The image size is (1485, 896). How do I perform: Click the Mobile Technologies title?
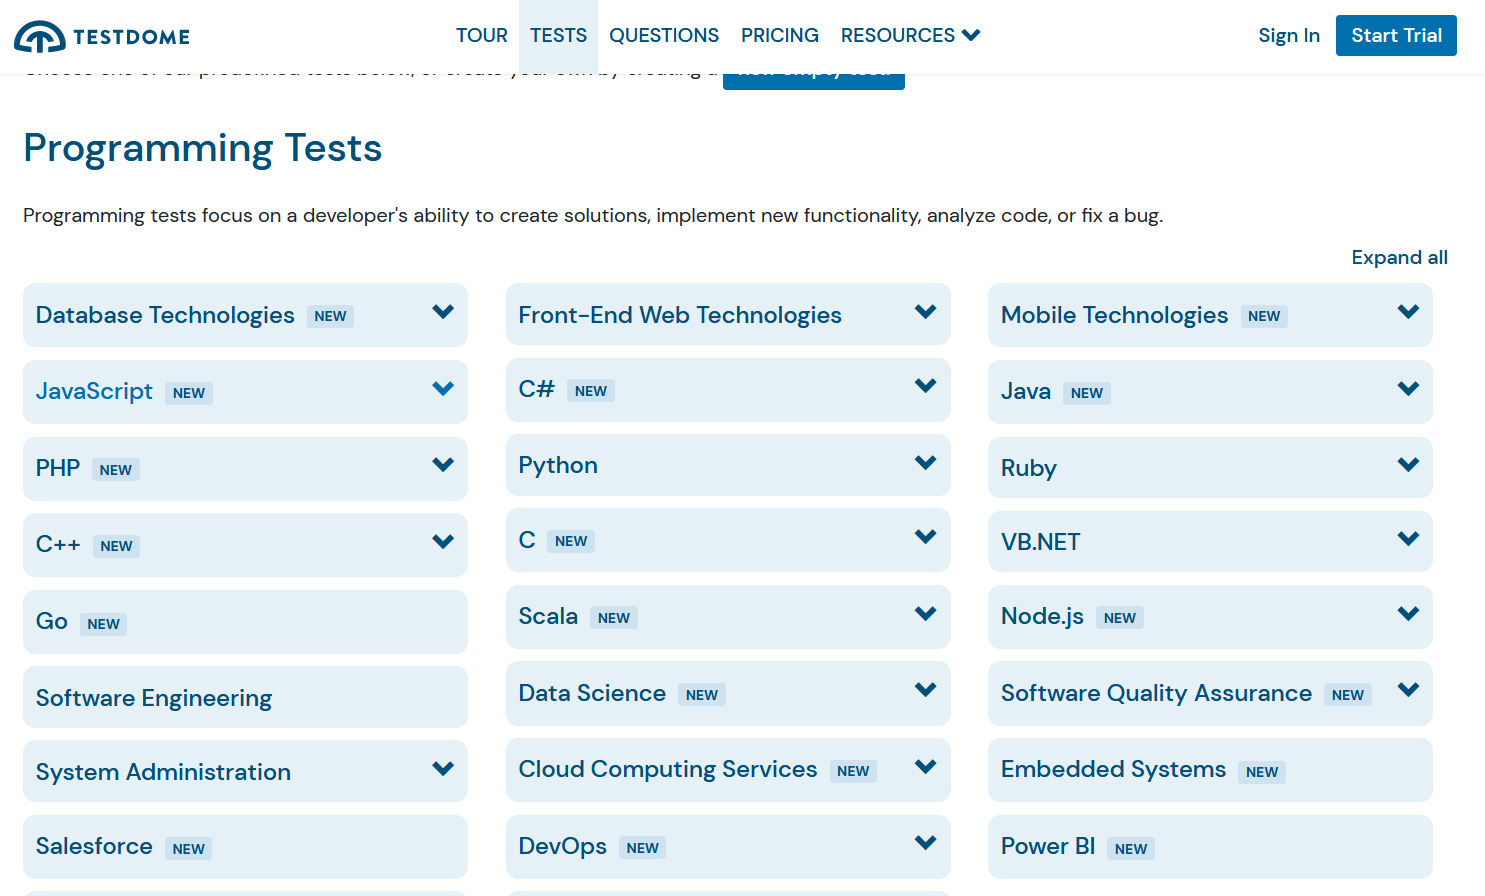(1114, 315)
